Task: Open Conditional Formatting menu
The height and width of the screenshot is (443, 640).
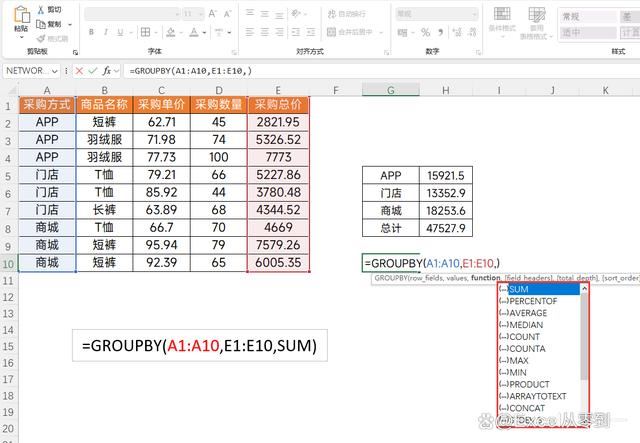Action: 502,20
